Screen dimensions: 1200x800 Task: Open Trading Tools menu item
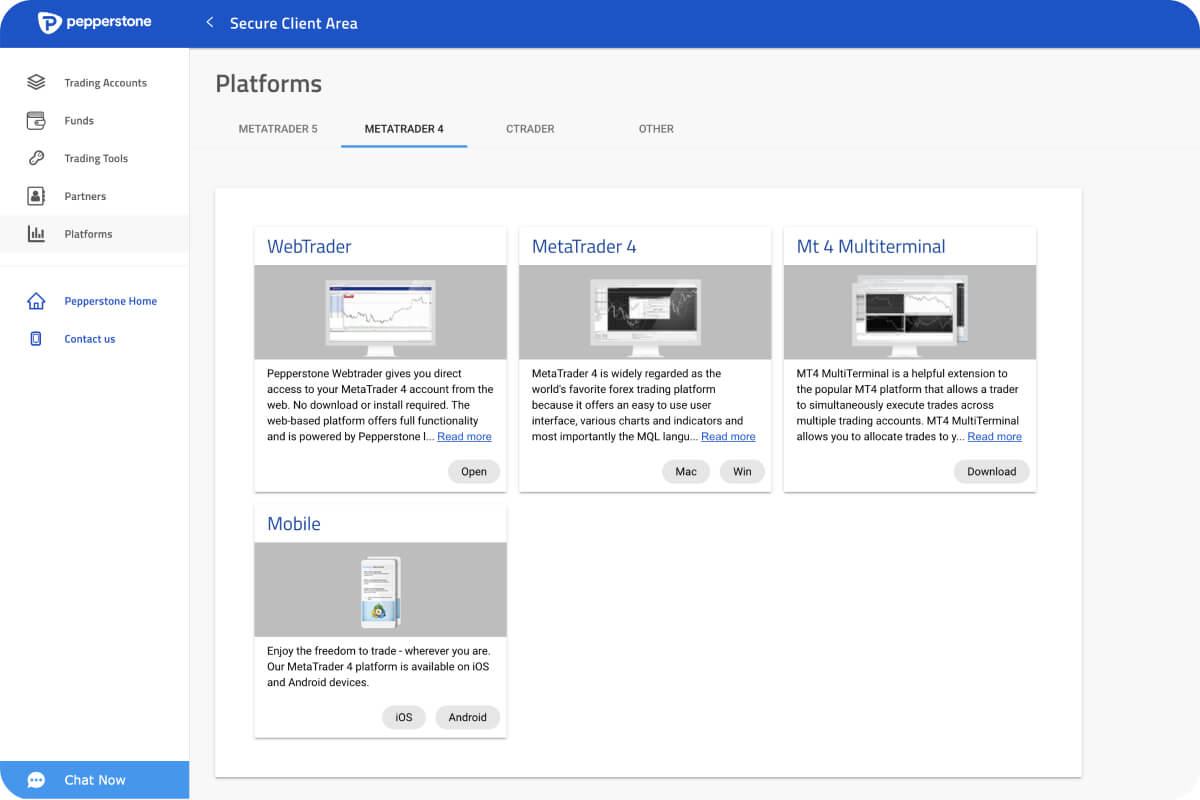tap(94, 159)
